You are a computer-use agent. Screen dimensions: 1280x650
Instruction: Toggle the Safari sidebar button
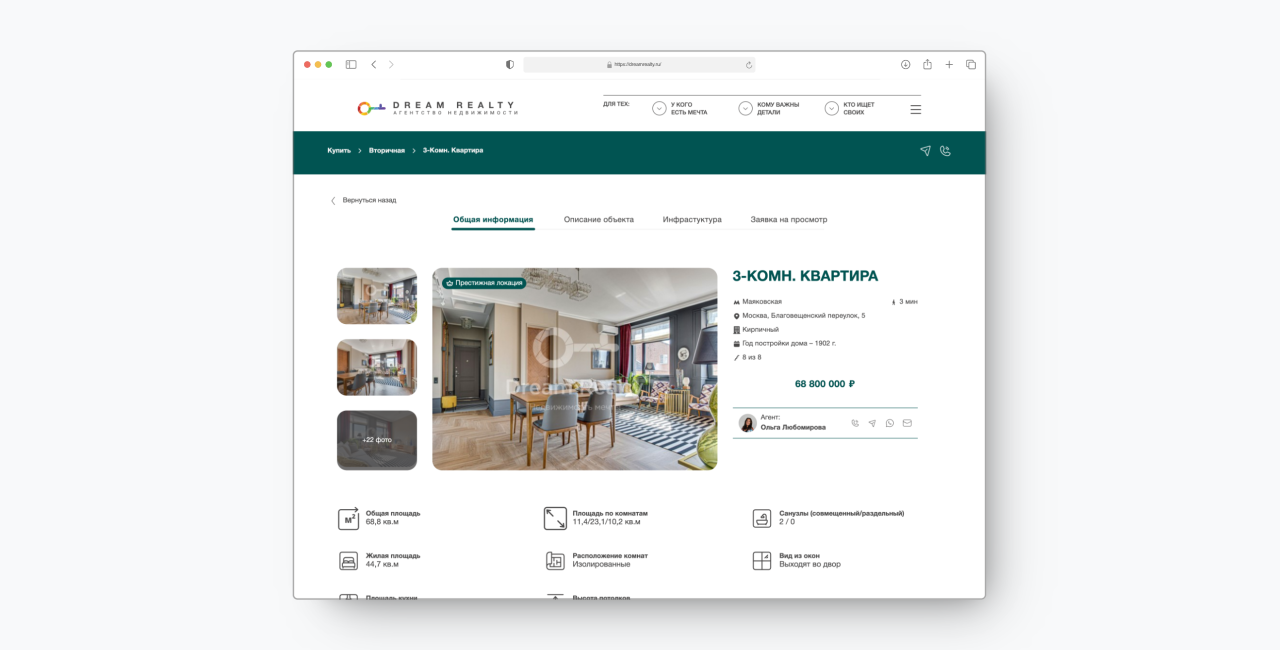pos(351,64)
